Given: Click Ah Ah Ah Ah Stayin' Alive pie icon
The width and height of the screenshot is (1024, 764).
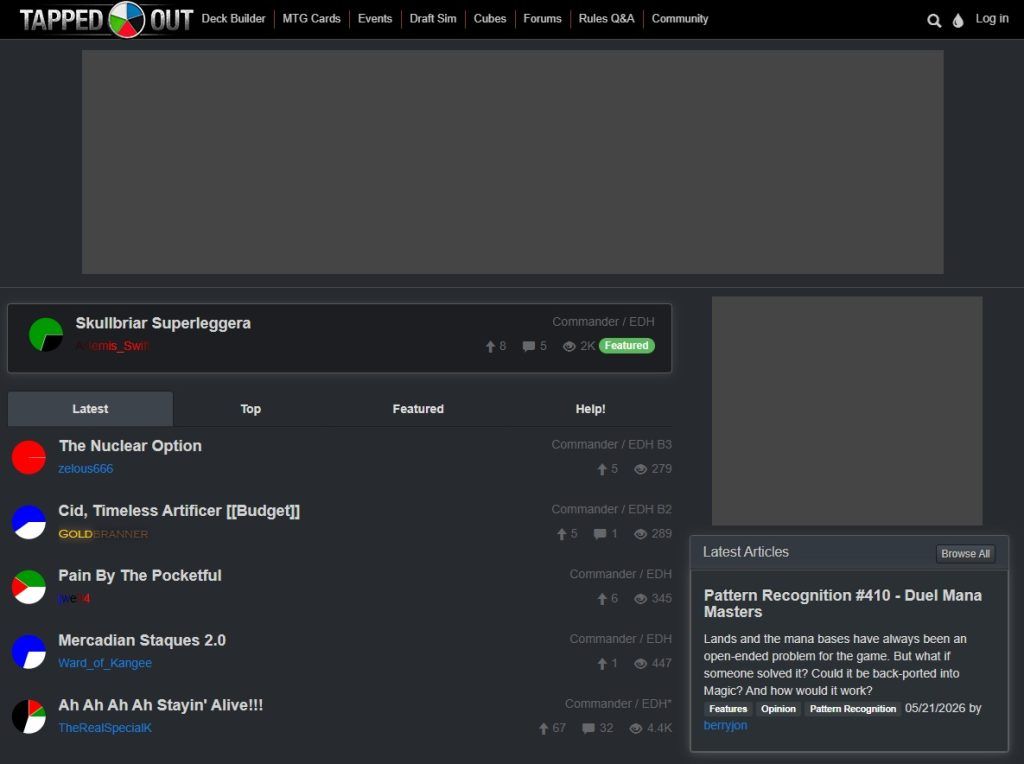Looking at the screenshot, I should pyautogui.click(x=29, y=716).
